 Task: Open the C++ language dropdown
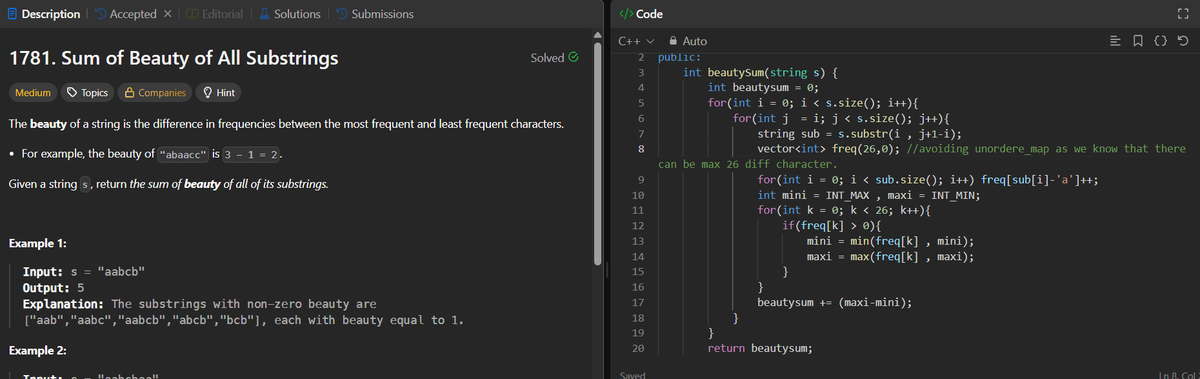tap(636, 41)
